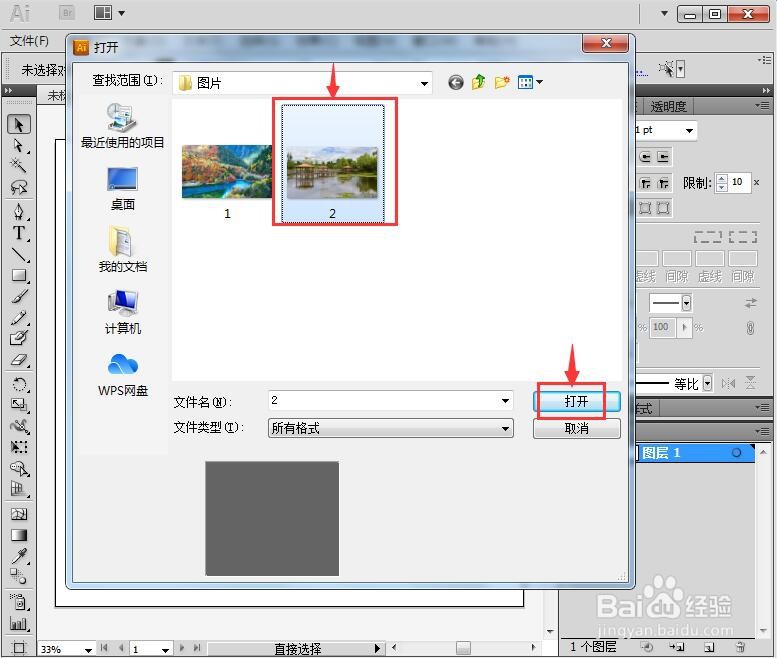The height and width of the screenshot is (658, 777).
Task: Select the 图层 1 layer row
Action: tap(695, 453)
